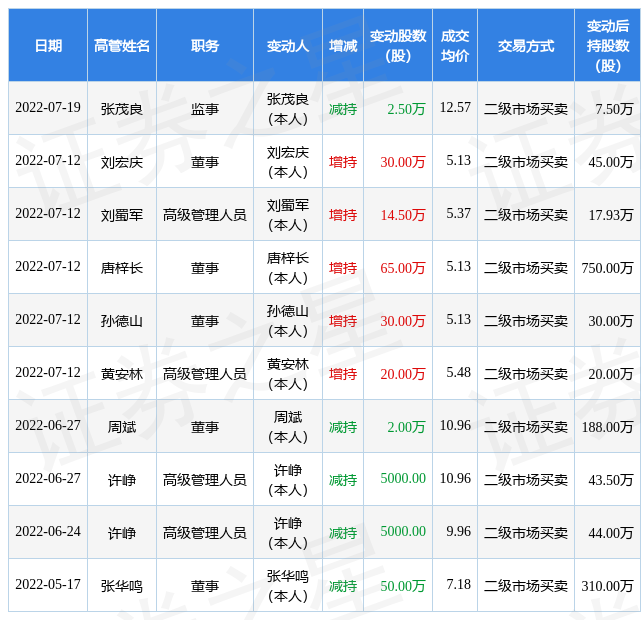This screenshot has width=641, height=620.
Task: Click the 职务 column header
Action: (205, 45)
